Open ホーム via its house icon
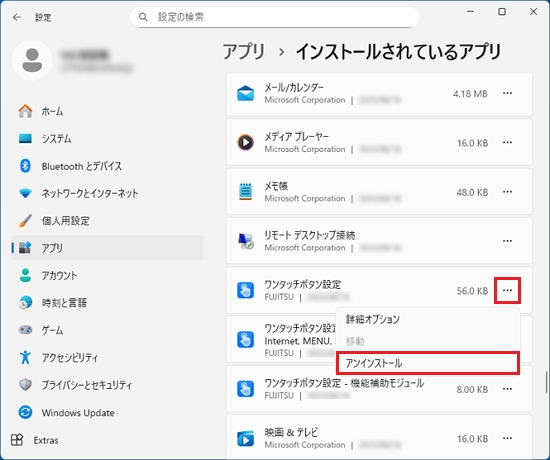This screenshot has width=550, height=460. coord(25,111)
